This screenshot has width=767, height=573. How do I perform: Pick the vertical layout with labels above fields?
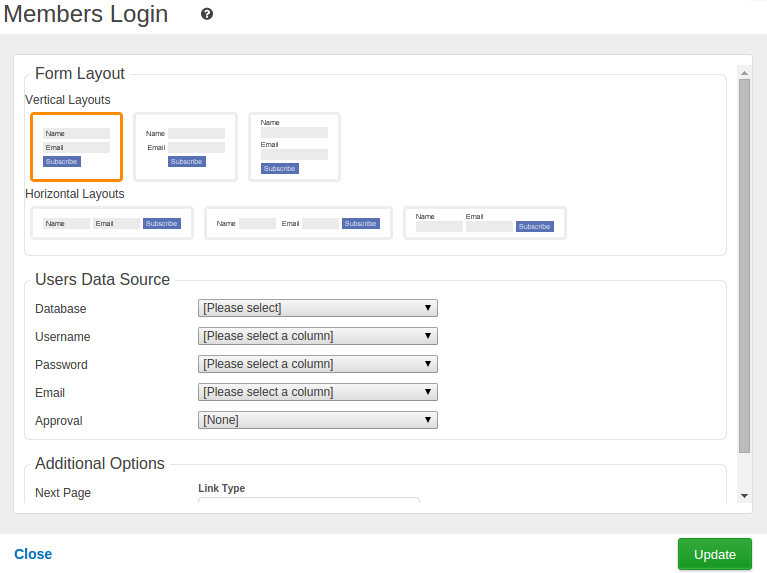(x=294, y=146)
